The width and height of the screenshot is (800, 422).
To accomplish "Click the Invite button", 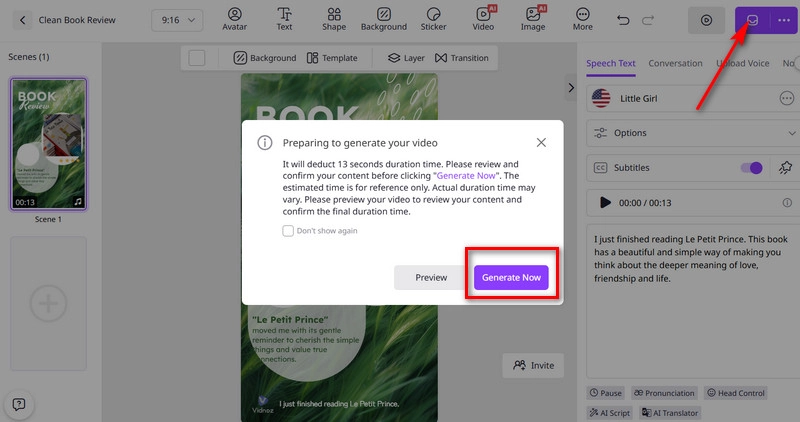I will point(533,365).
